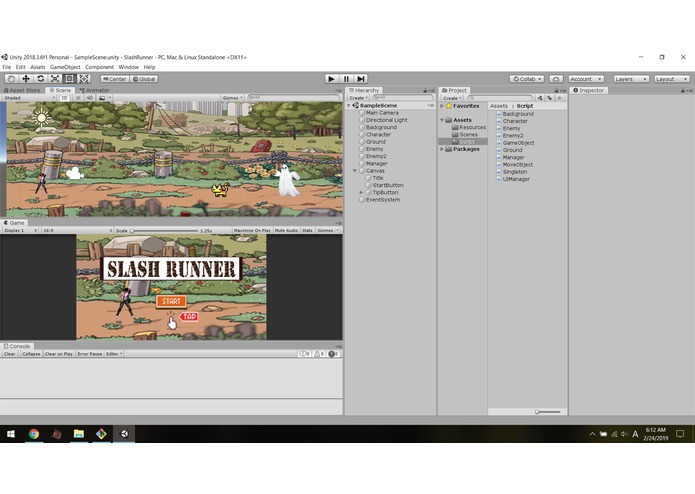Toggle the Inspector panel lock icon
The image size is (695, 494).
tap(683, 90)
